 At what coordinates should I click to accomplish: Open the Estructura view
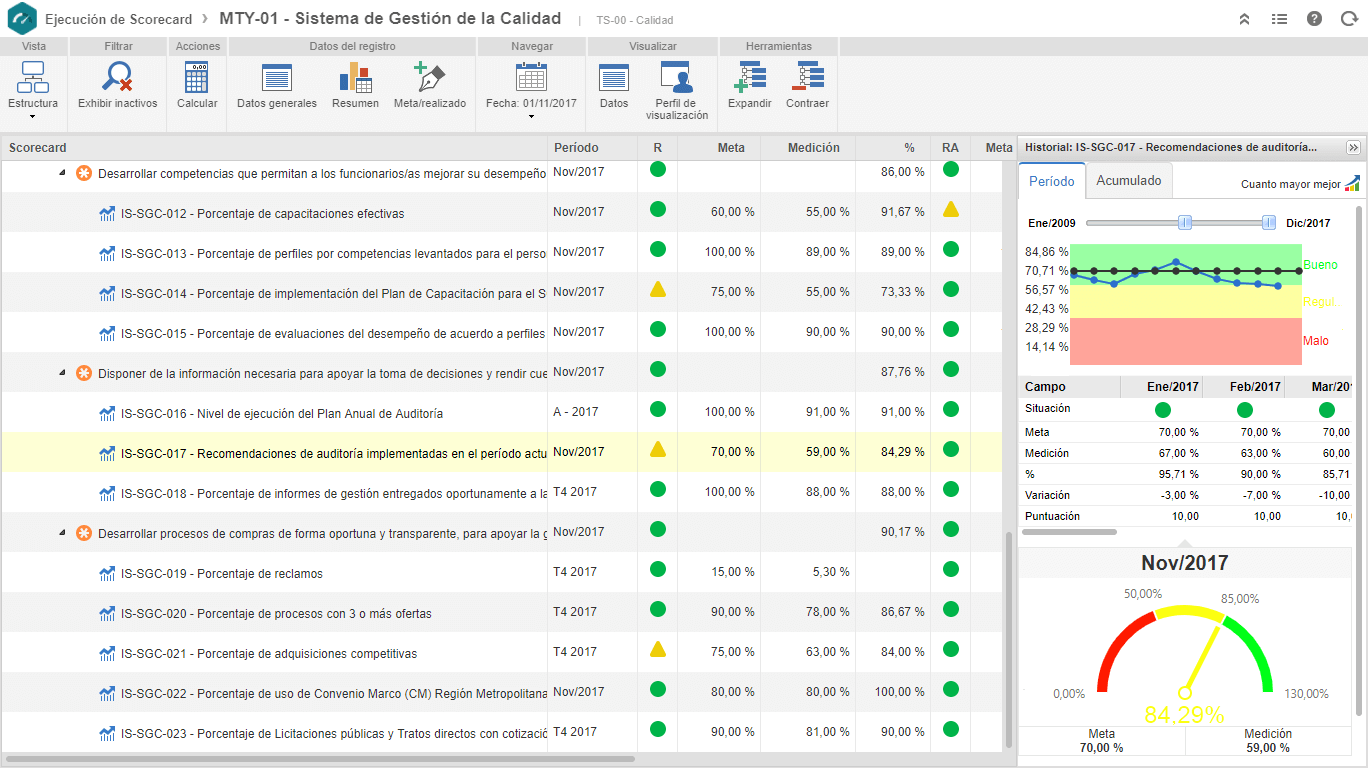point(33,85)
